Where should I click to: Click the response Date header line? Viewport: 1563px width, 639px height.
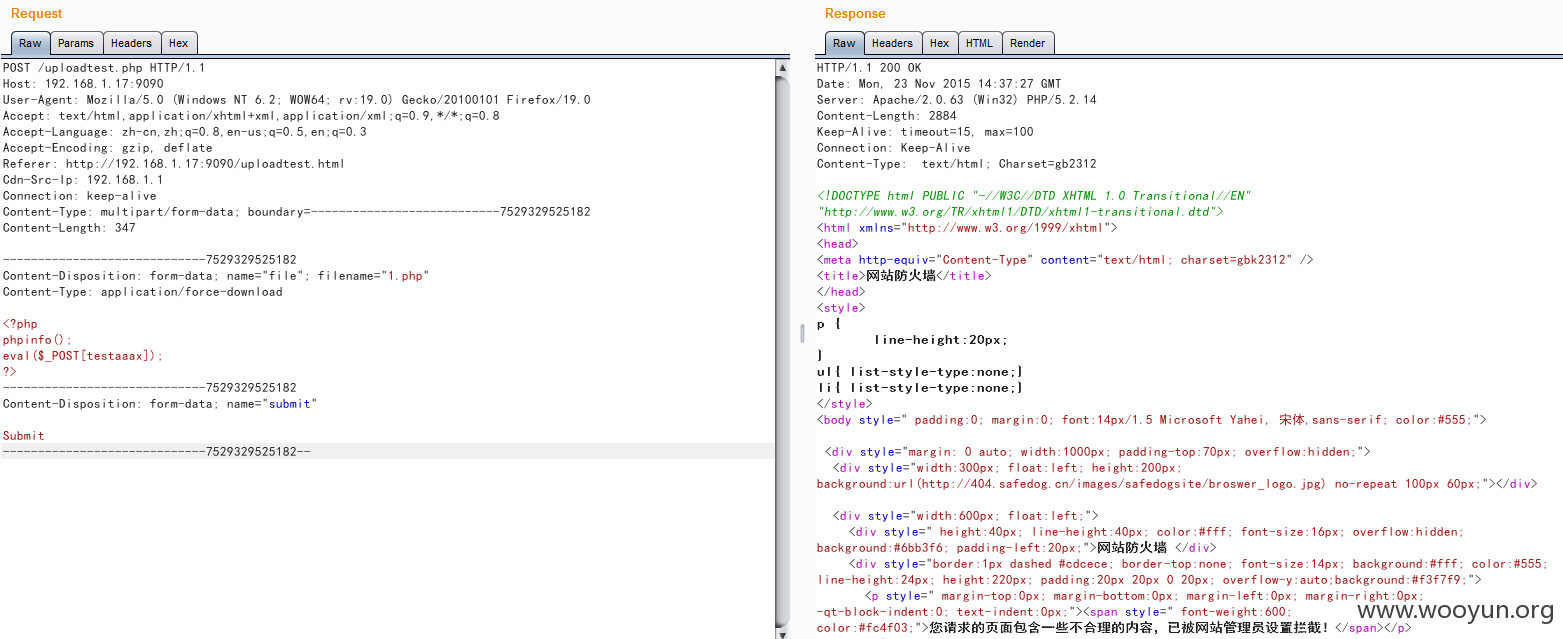click(939, 84)
